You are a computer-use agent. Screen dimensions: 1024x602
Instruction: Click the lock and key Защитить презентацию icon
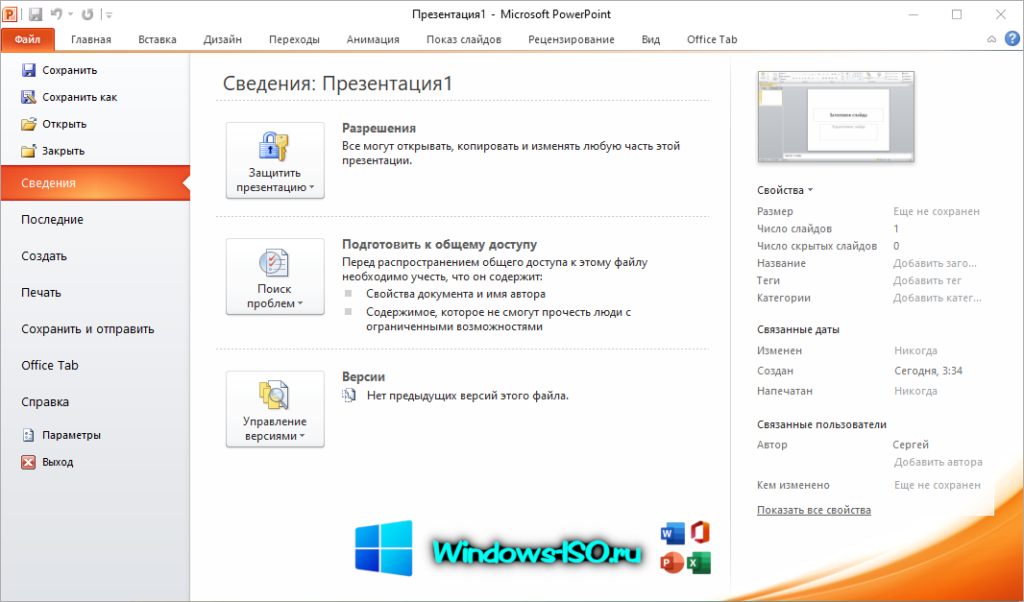(274, 146)
